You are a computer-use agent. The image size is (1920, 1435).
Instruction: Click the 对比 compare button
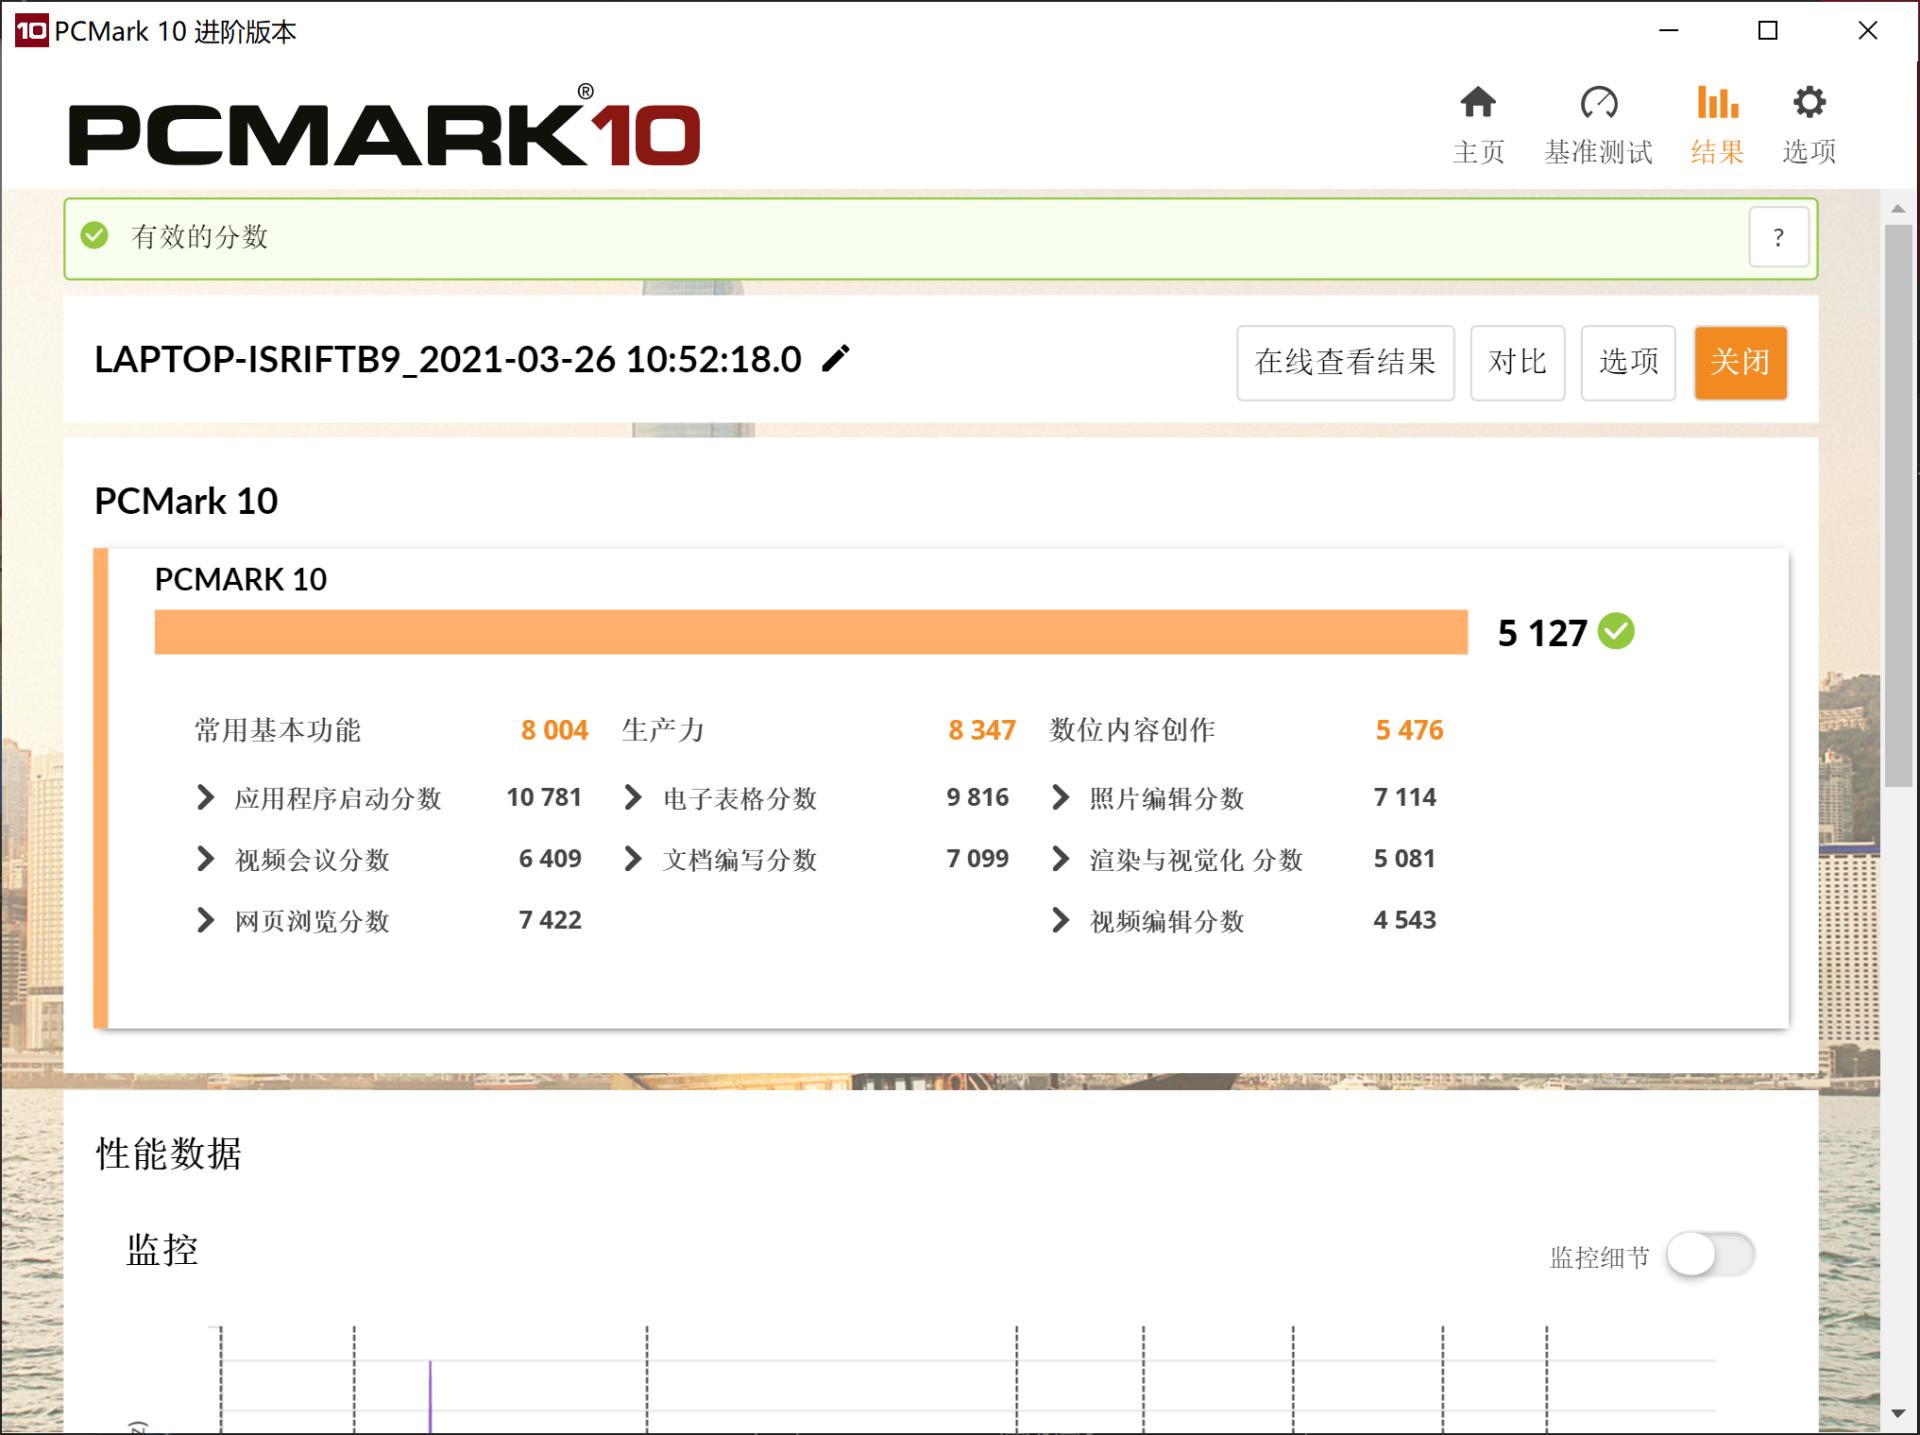(x=1516, y=362)
